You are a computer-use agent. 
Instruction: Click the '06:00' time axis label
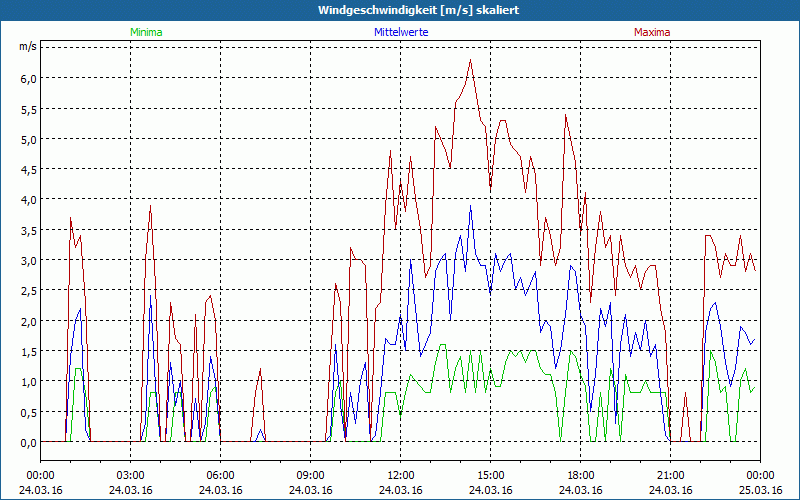tap(220, 476)
